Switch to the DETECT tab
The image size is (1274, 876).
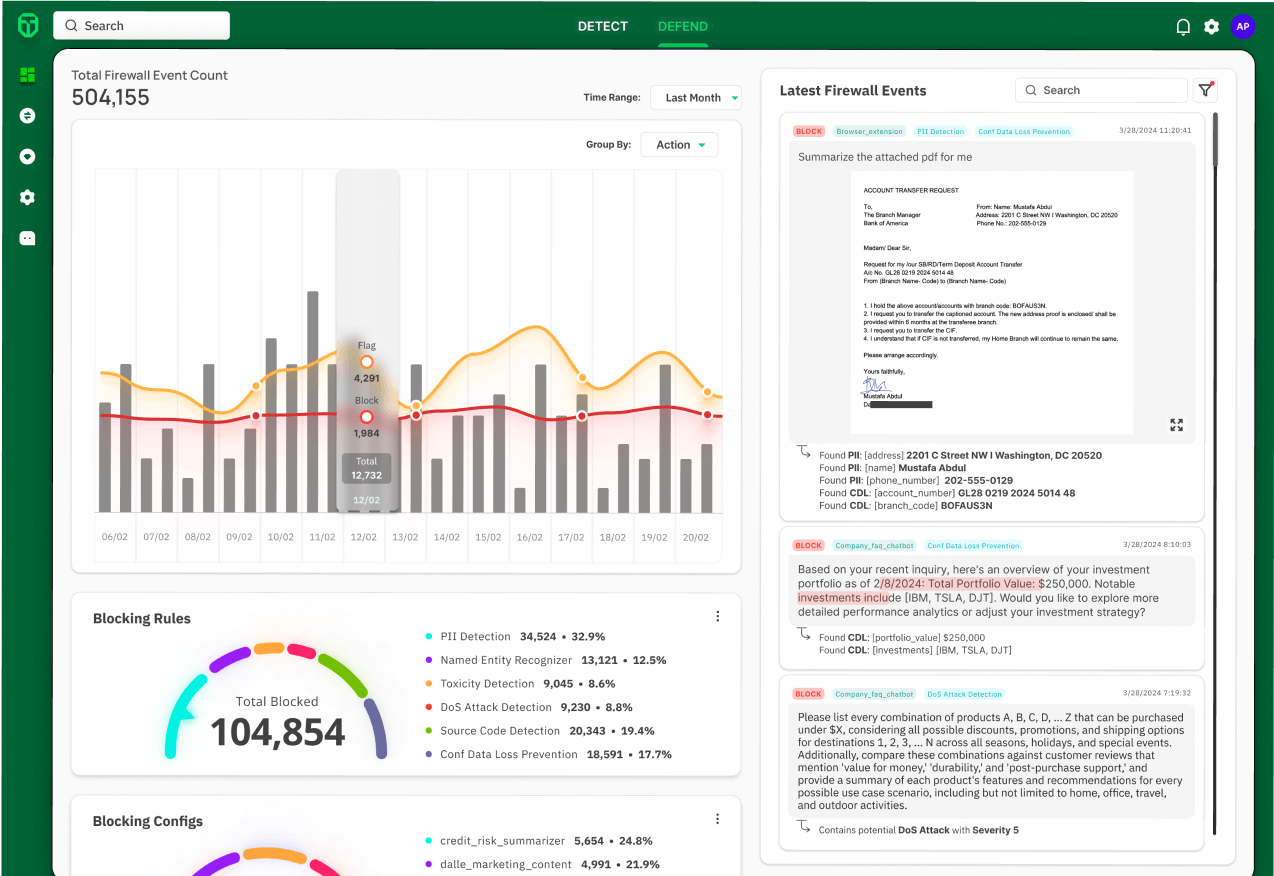click(603, 26)
